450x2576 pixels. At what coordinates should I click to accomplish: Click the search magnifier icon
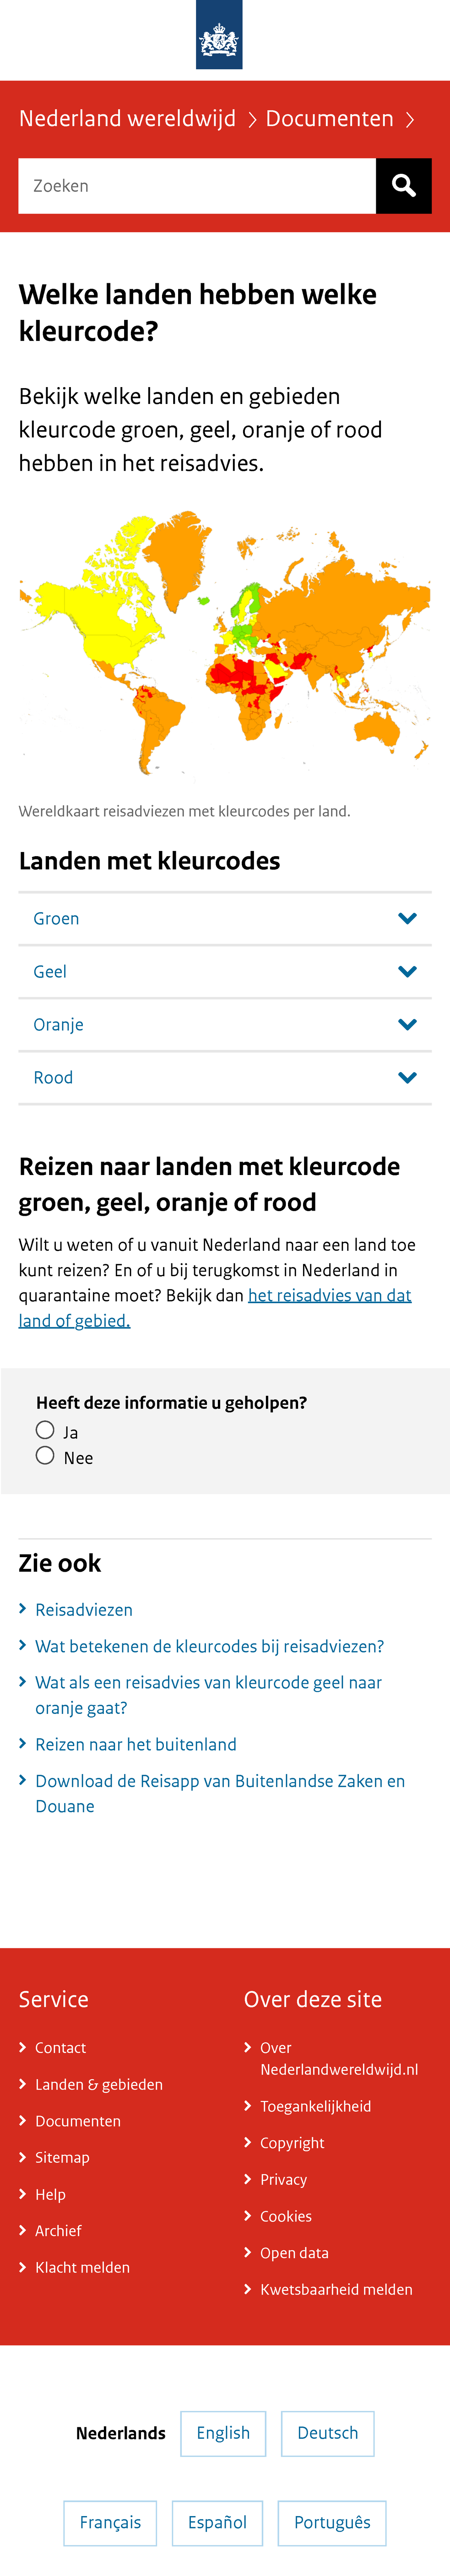click(x=403, y=185)
